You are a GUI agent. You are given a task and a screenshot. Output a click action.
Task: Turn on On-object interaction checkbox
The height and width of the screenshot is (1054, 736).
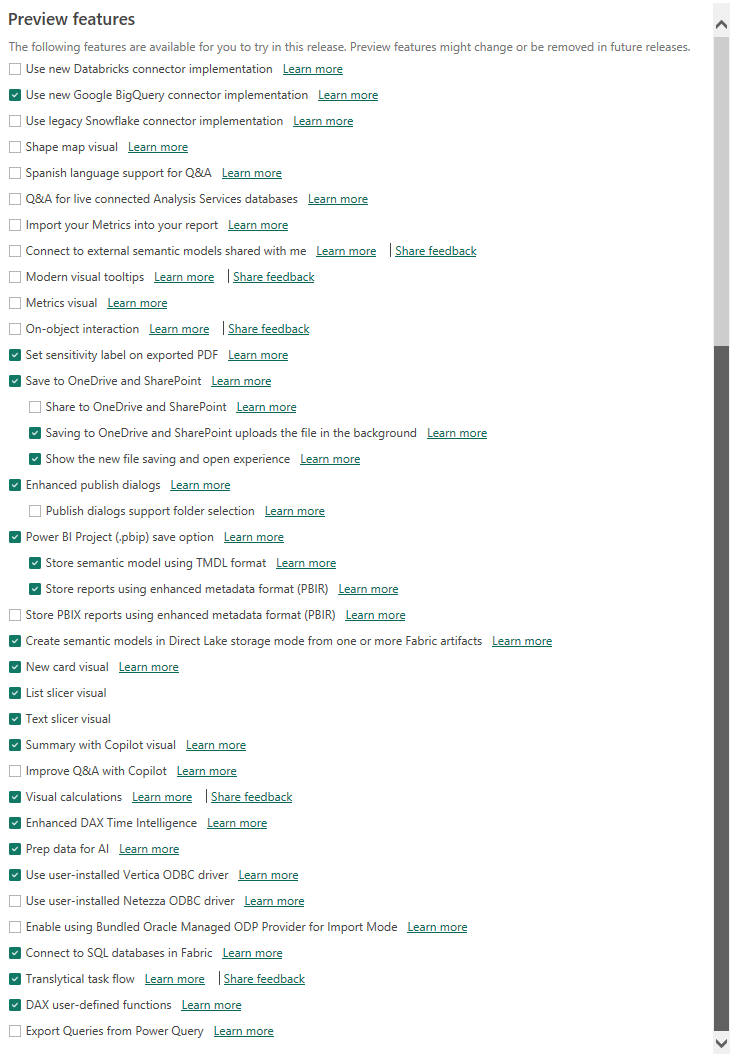(15, 329)
